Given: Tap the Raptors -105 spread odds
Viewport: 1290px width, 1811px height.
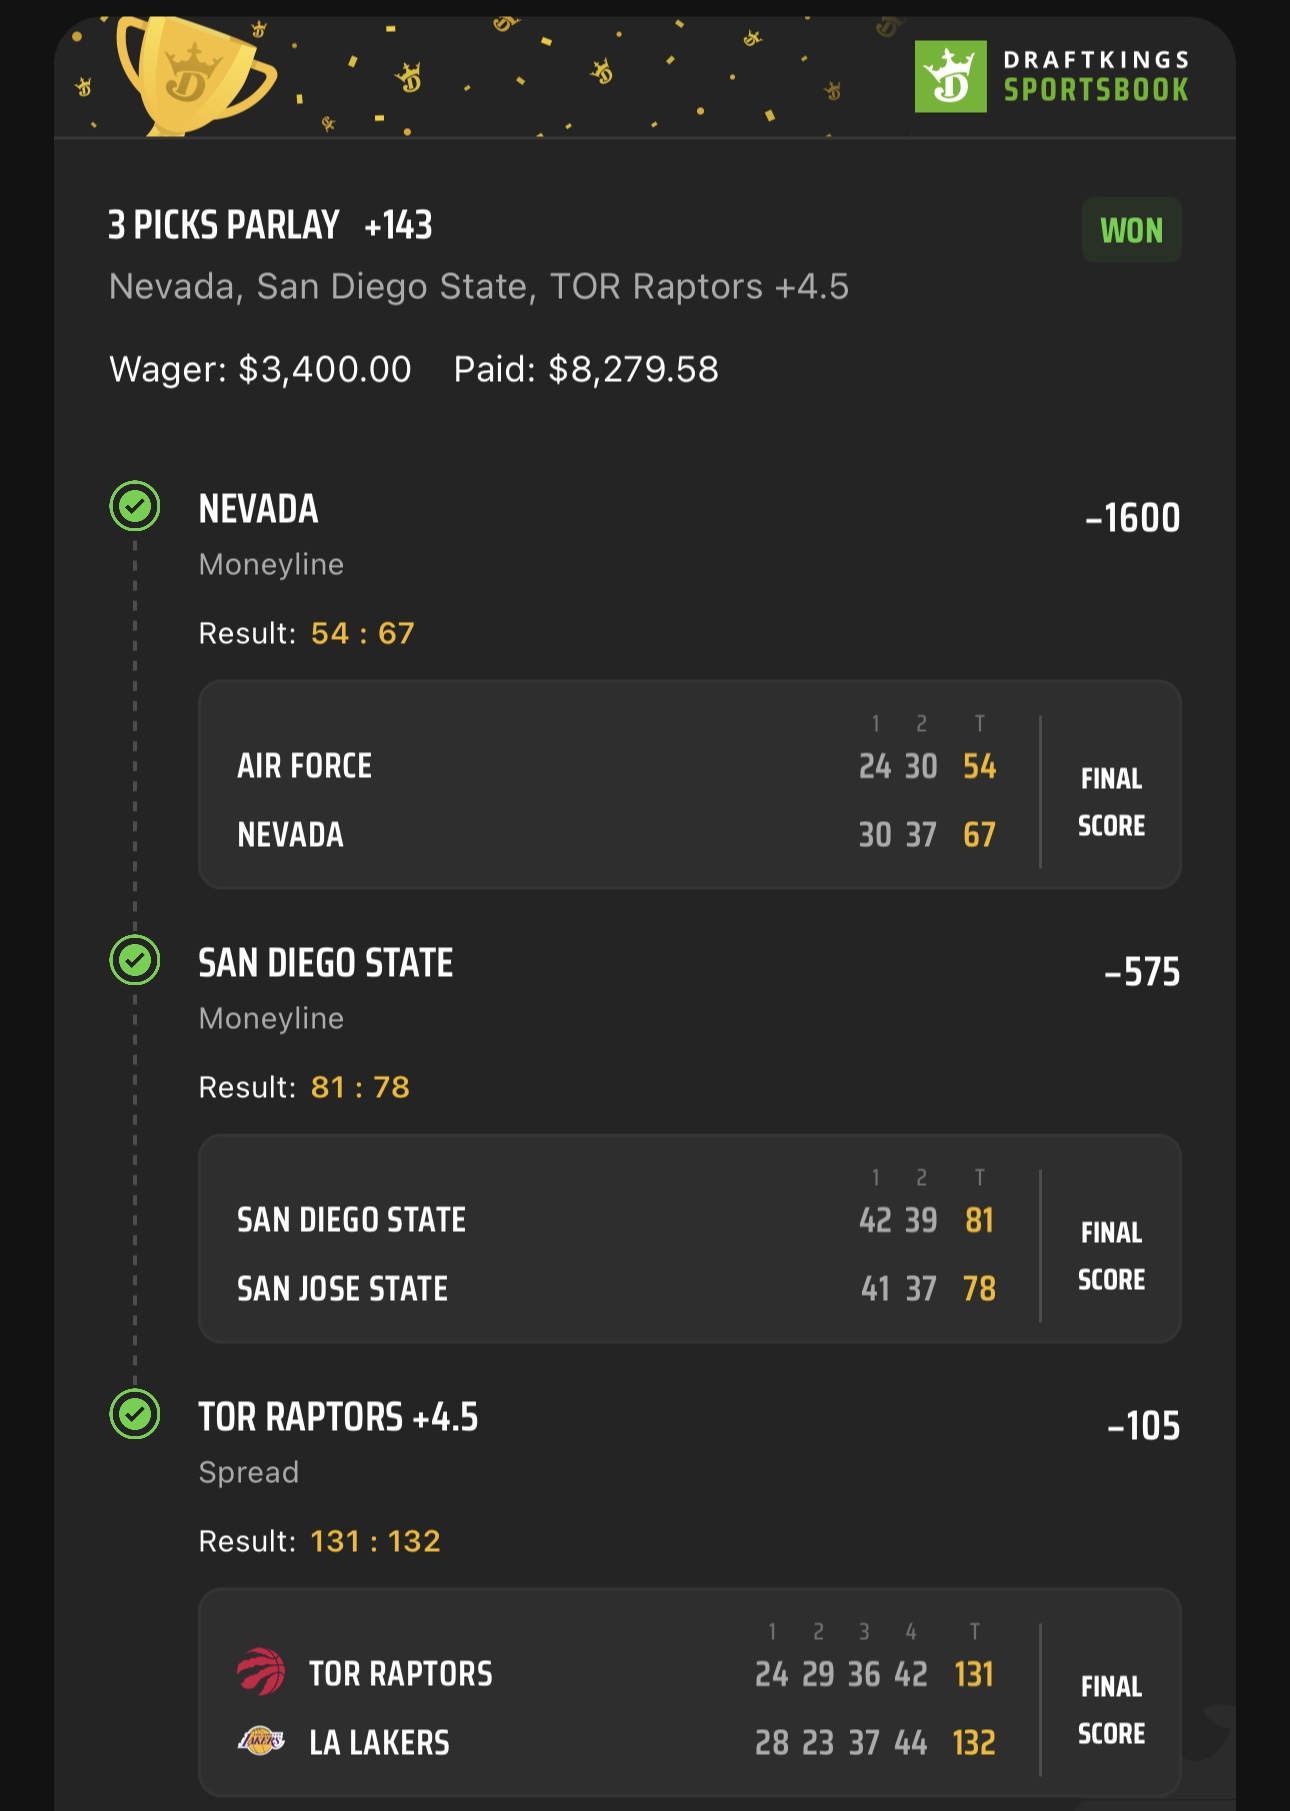Looking at the screenshot, I should click(x=1144, y=1426).
